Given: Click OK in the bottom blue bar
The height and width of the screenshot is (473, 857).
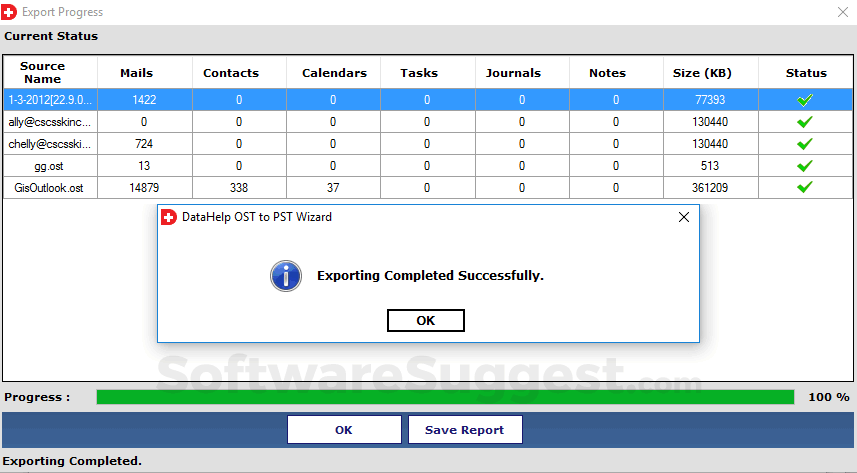Looking at the screenshot, I should (x=344, y=430).
